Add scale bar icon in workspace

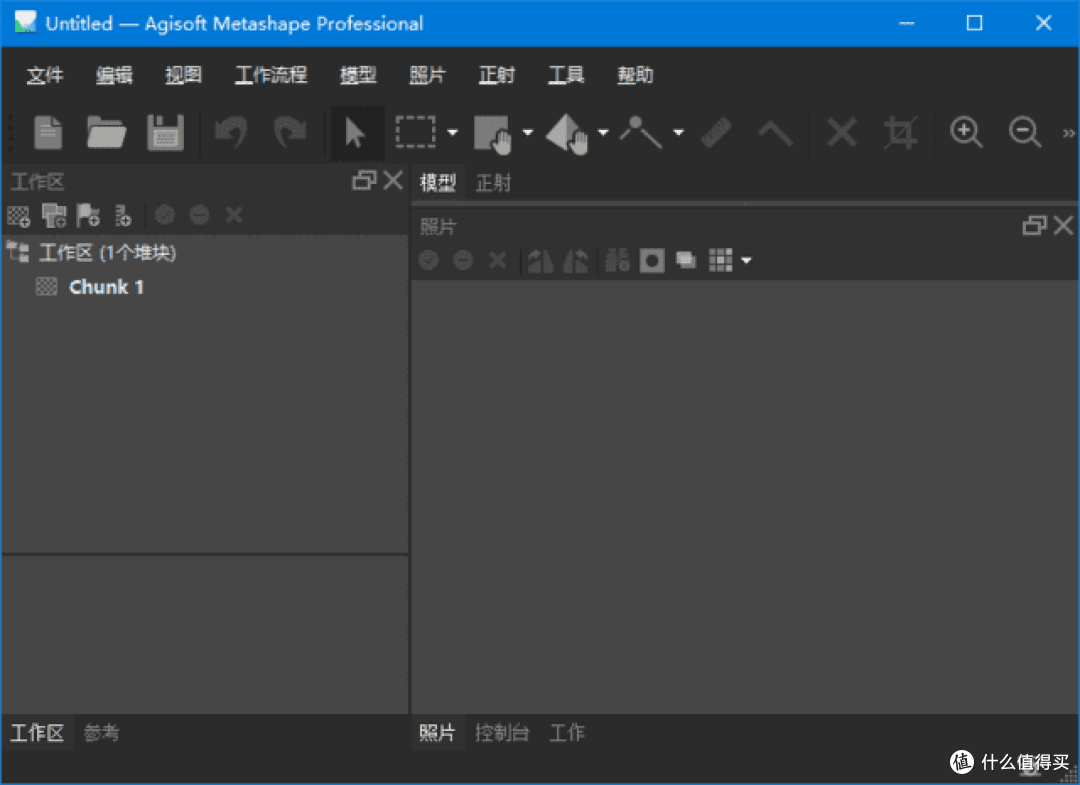point(123,216)
